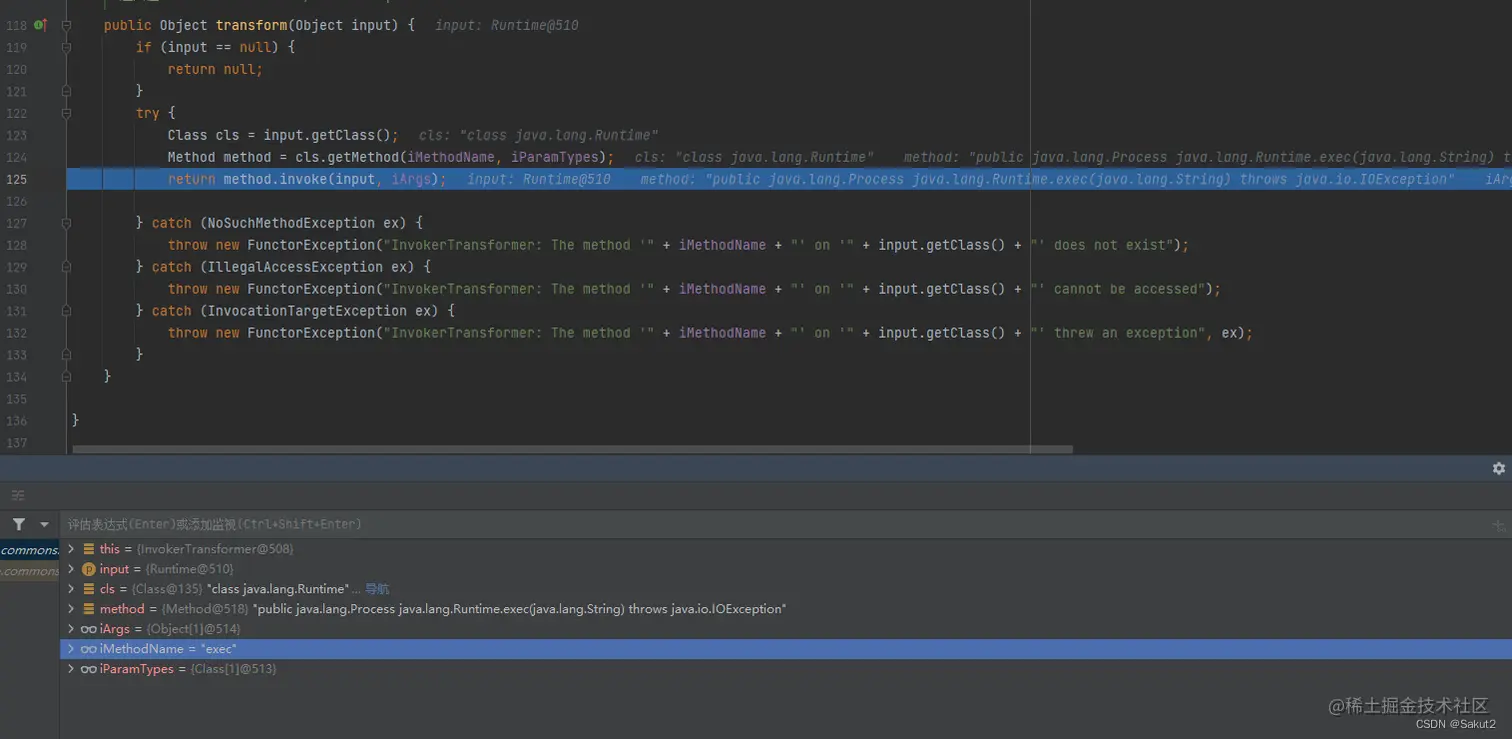The height and width of the screenshot is (739, 1512).
Task: Click the fold end marker on line 133
Action: point(66,355)
